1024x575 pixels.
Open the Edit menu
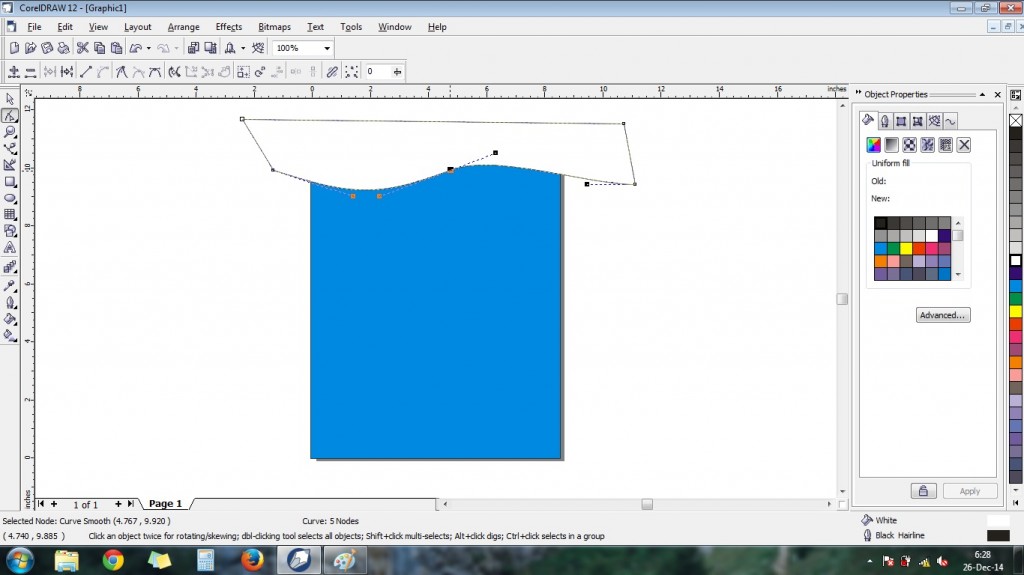point(65,27)
